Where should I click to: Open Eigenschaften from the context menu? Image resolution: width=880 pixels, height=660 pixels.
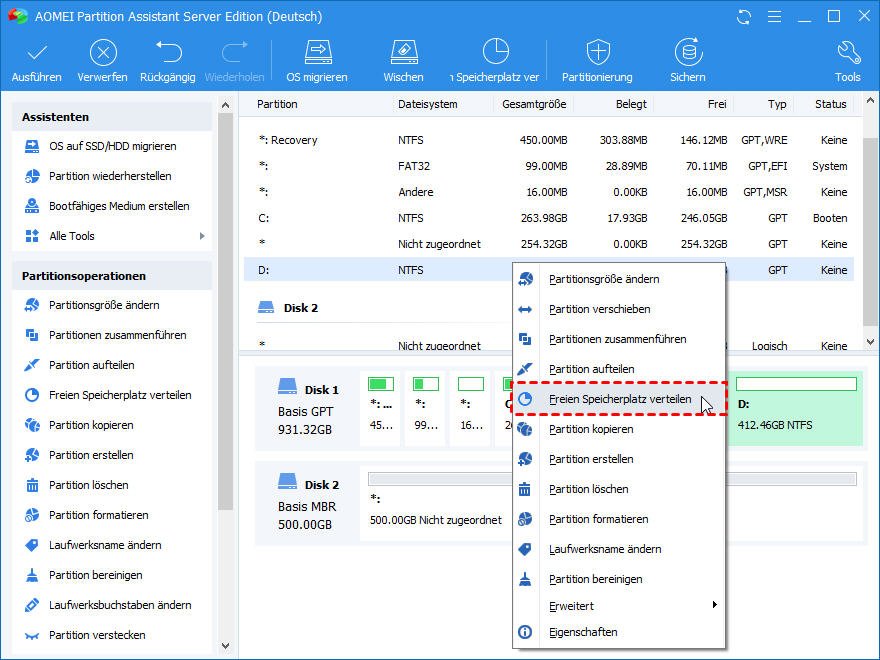pos(582,632)
